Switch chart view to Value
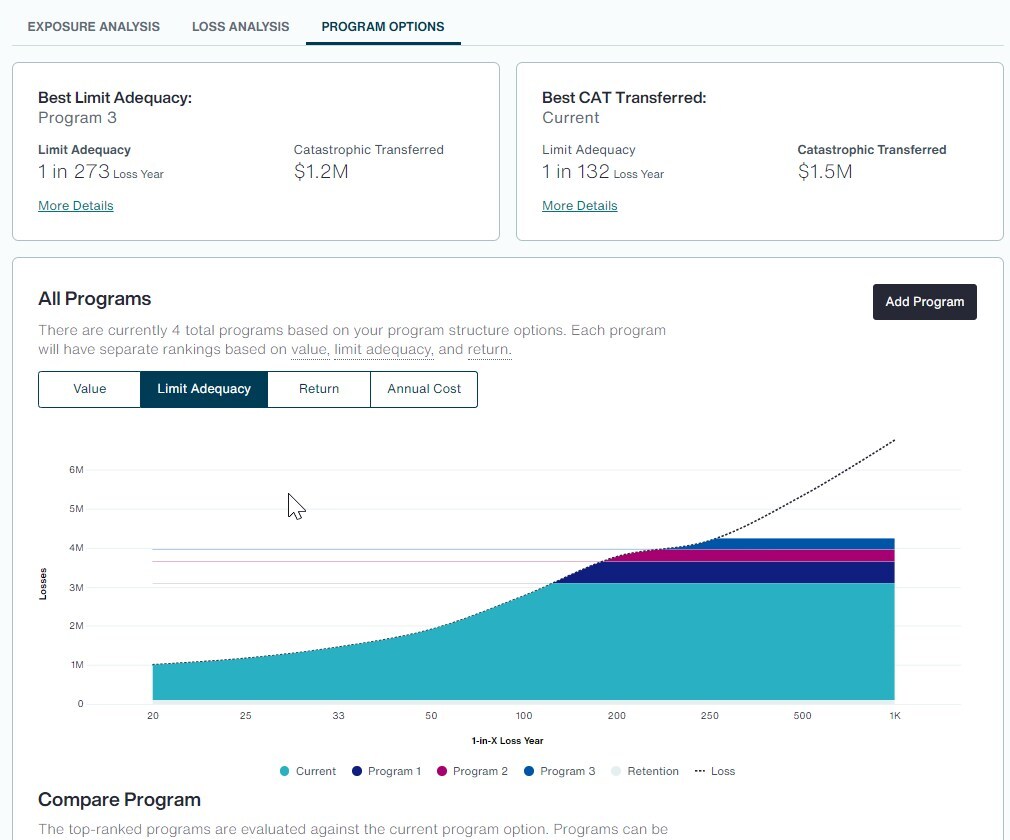 point(90,389)
